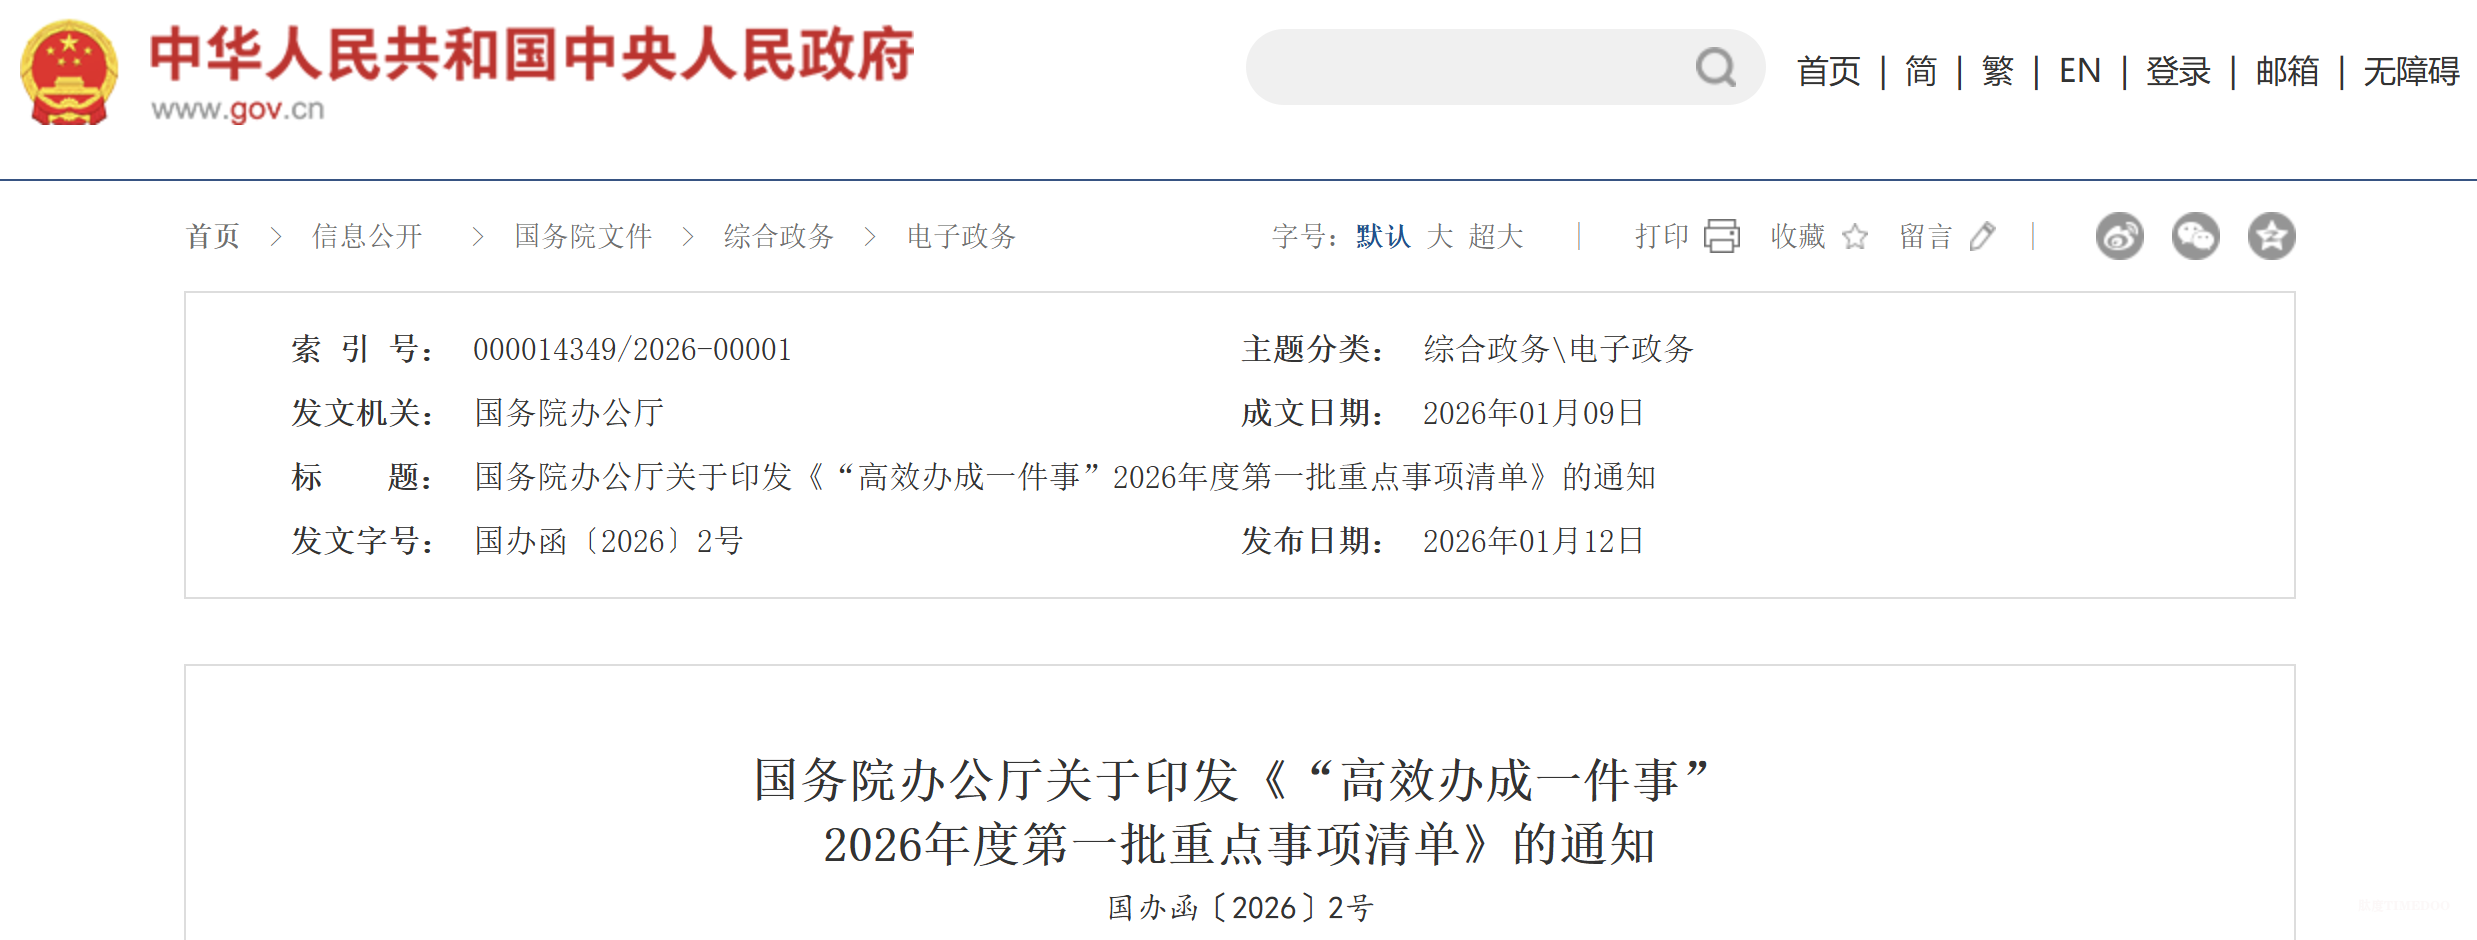Click the printer icon

point(1722,236)
